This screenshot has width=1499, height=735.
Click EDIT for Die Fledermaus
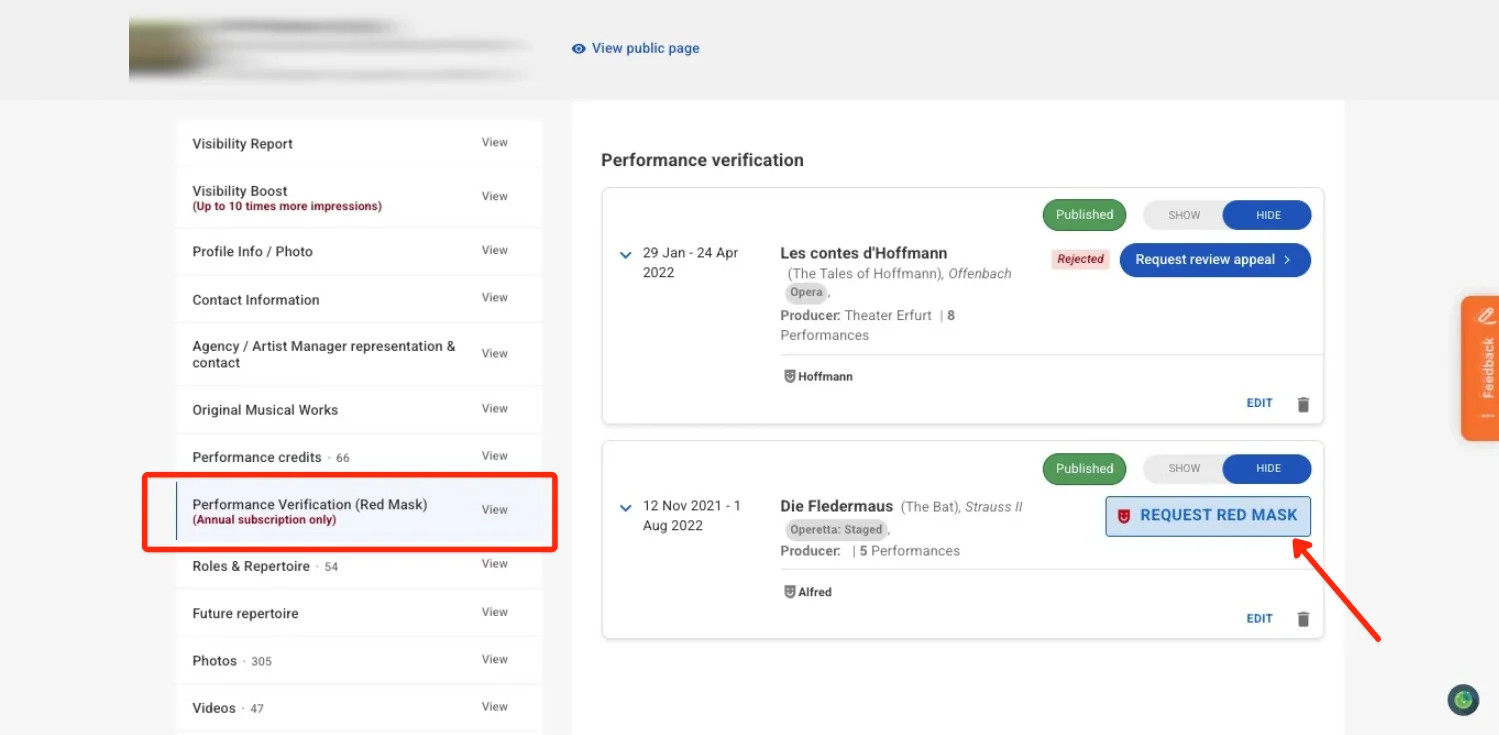1259,619
